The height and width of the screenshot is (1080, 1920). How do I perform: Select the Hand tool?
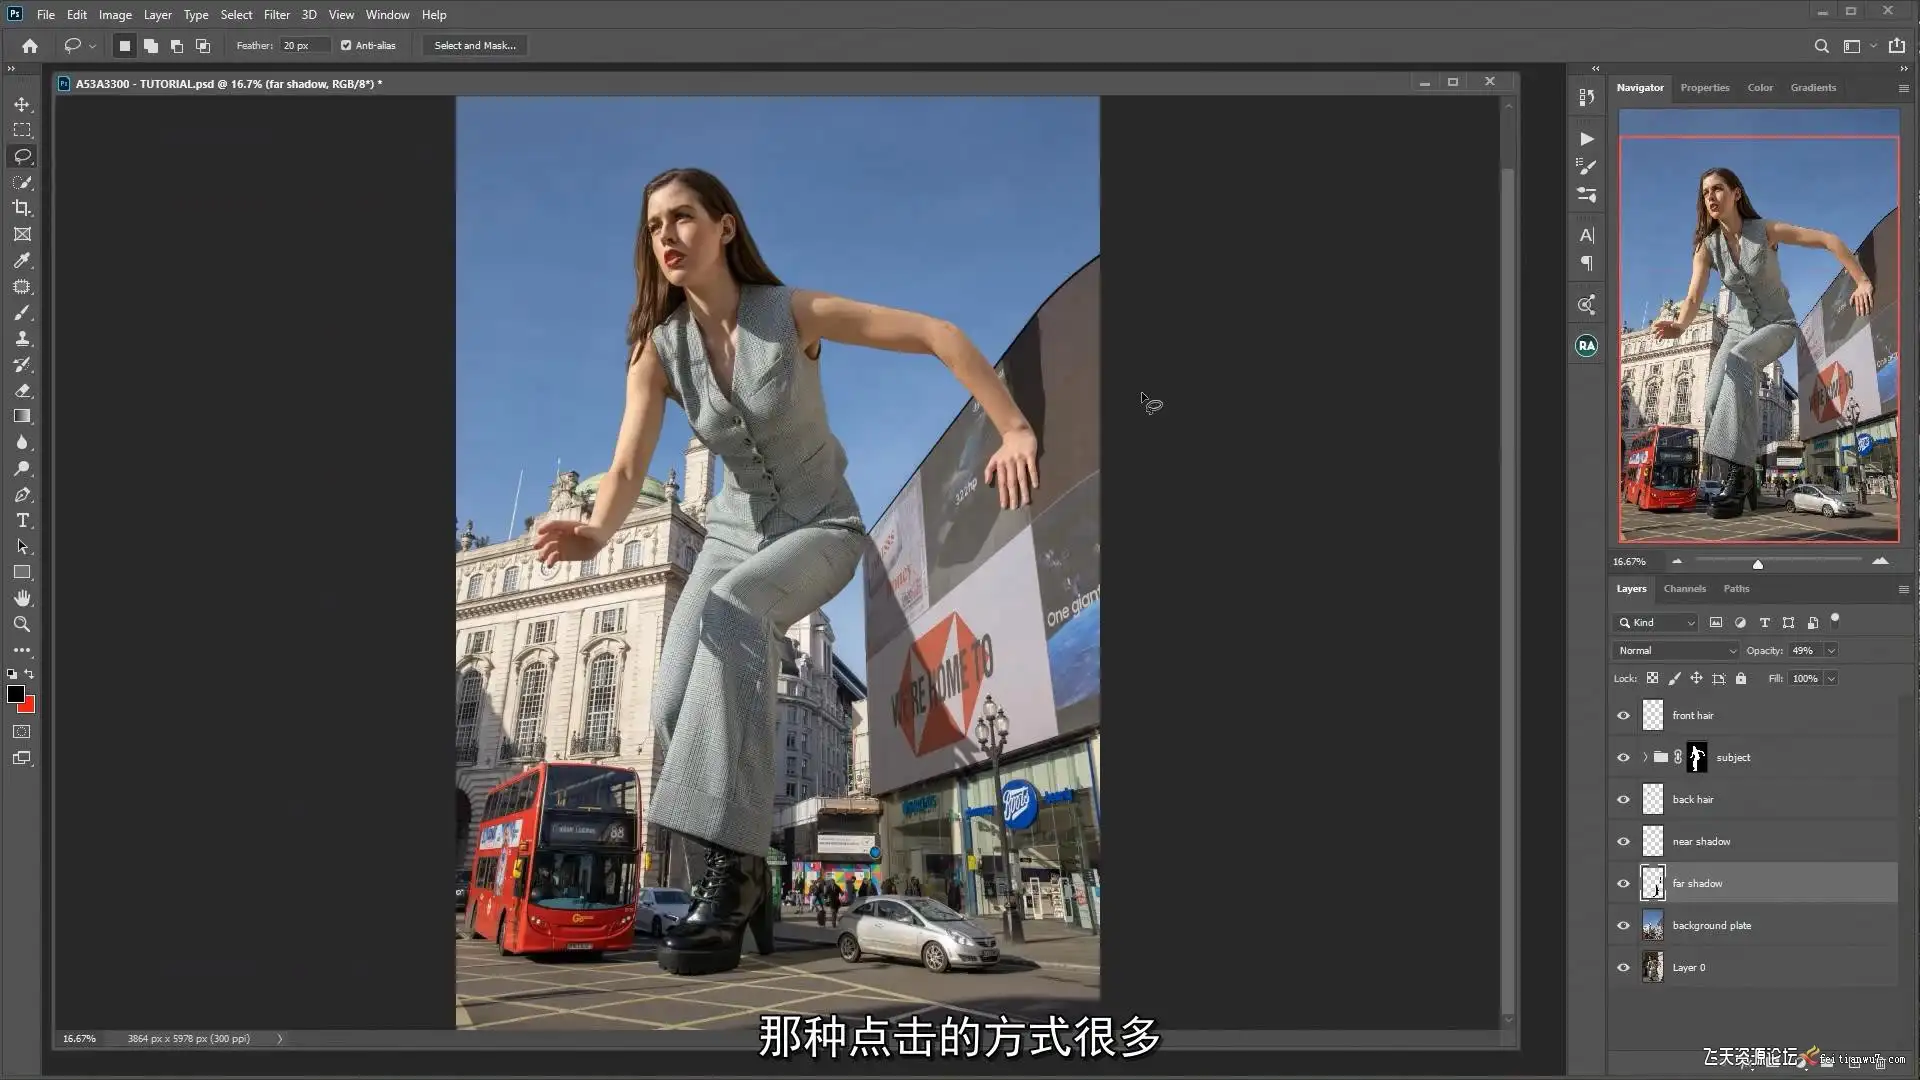coord(22,598)
